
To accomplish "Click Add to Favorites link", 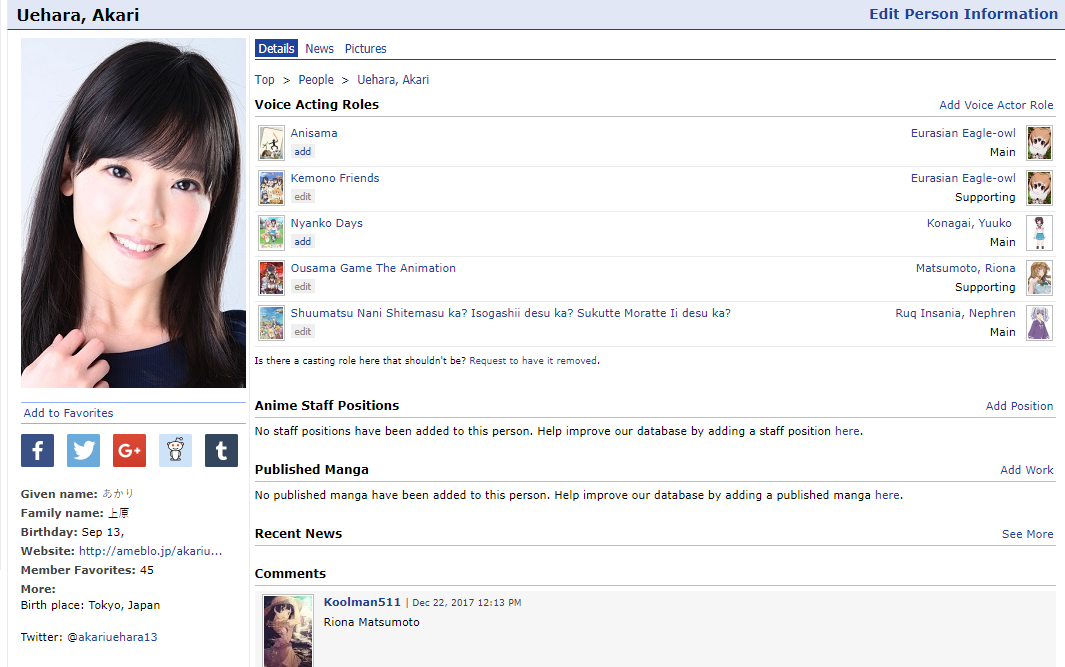I will pyautogui.click(x=68, y=413).
